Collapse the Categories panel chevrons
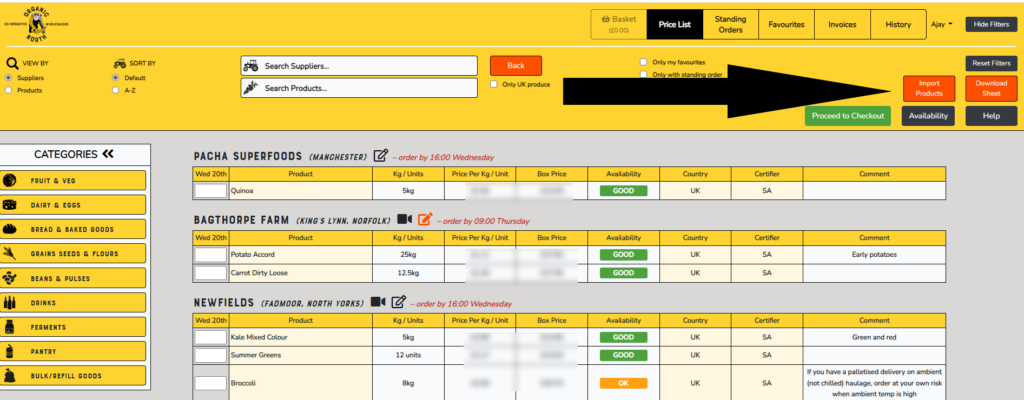The image size is (1024, 400). tap(108, 154)
